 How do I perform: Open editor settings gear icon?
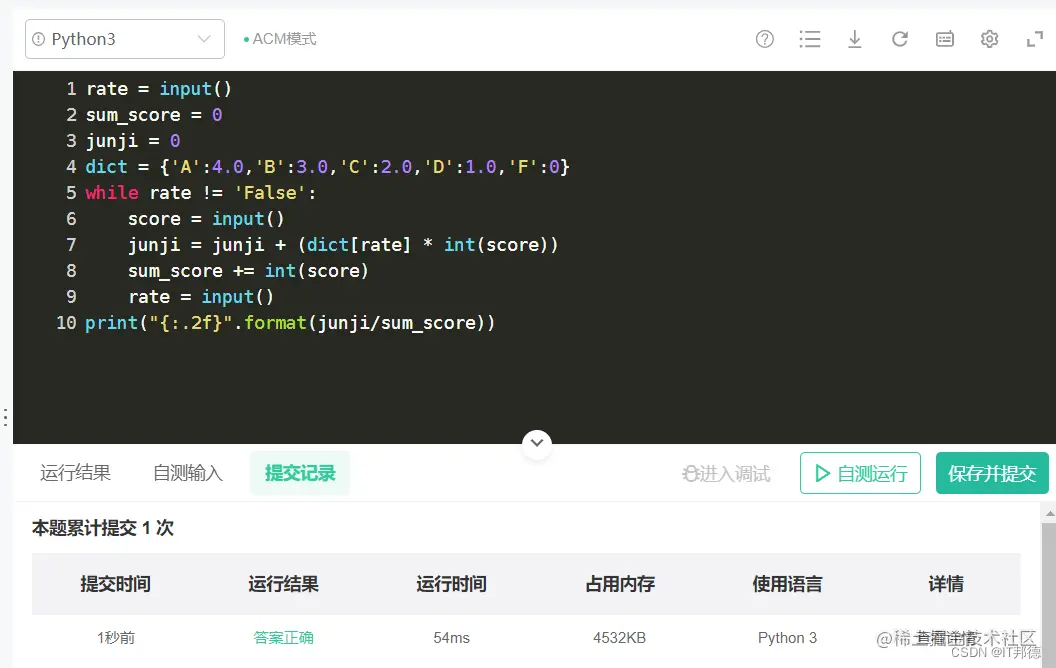989,39
